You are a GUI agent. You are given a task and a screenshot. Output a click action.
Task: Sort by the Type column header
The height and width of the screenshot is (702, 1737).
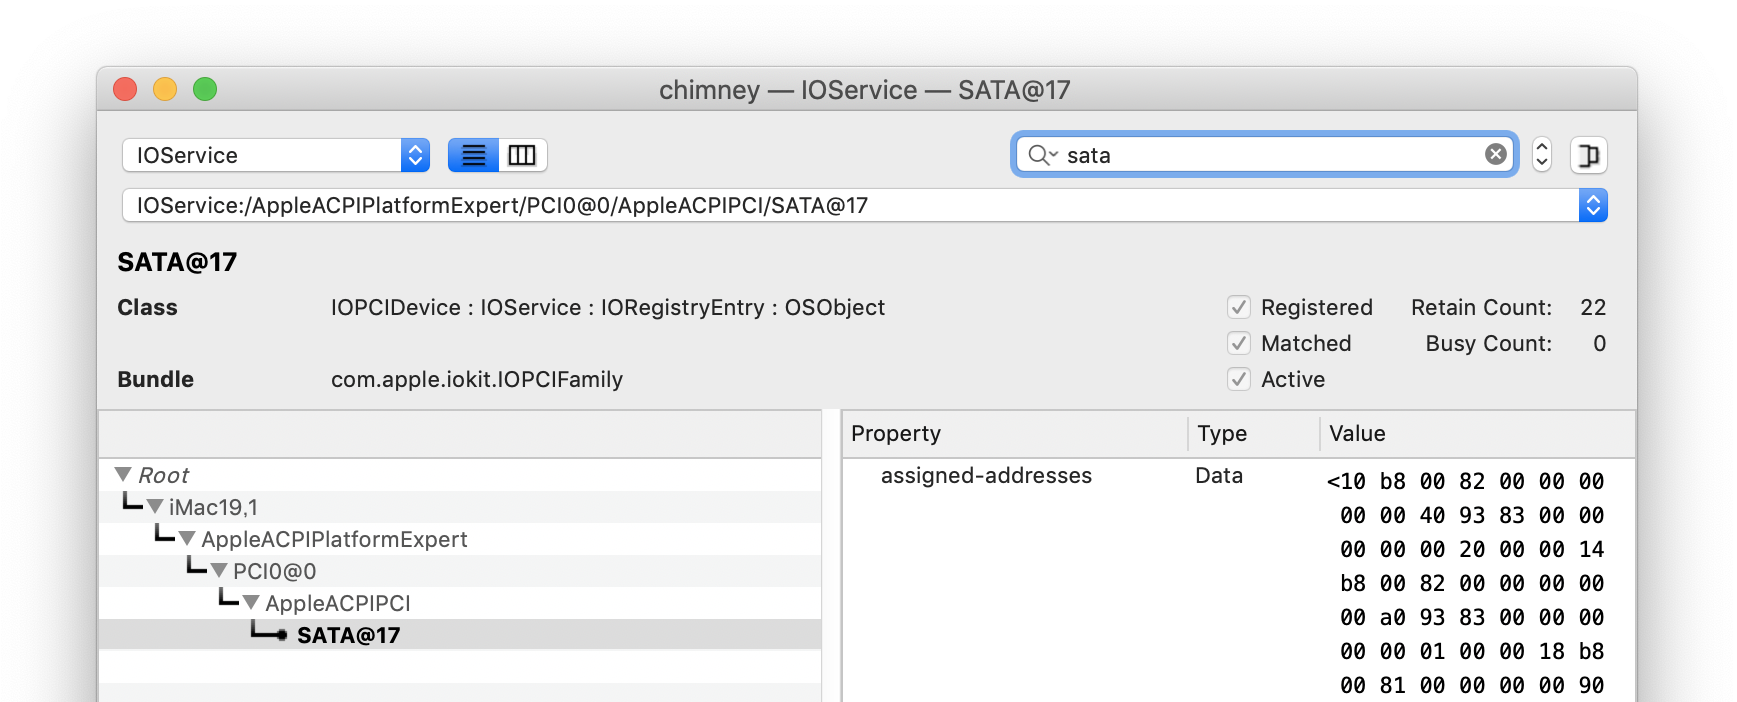pyautogui.click(x=1253, y=433)
